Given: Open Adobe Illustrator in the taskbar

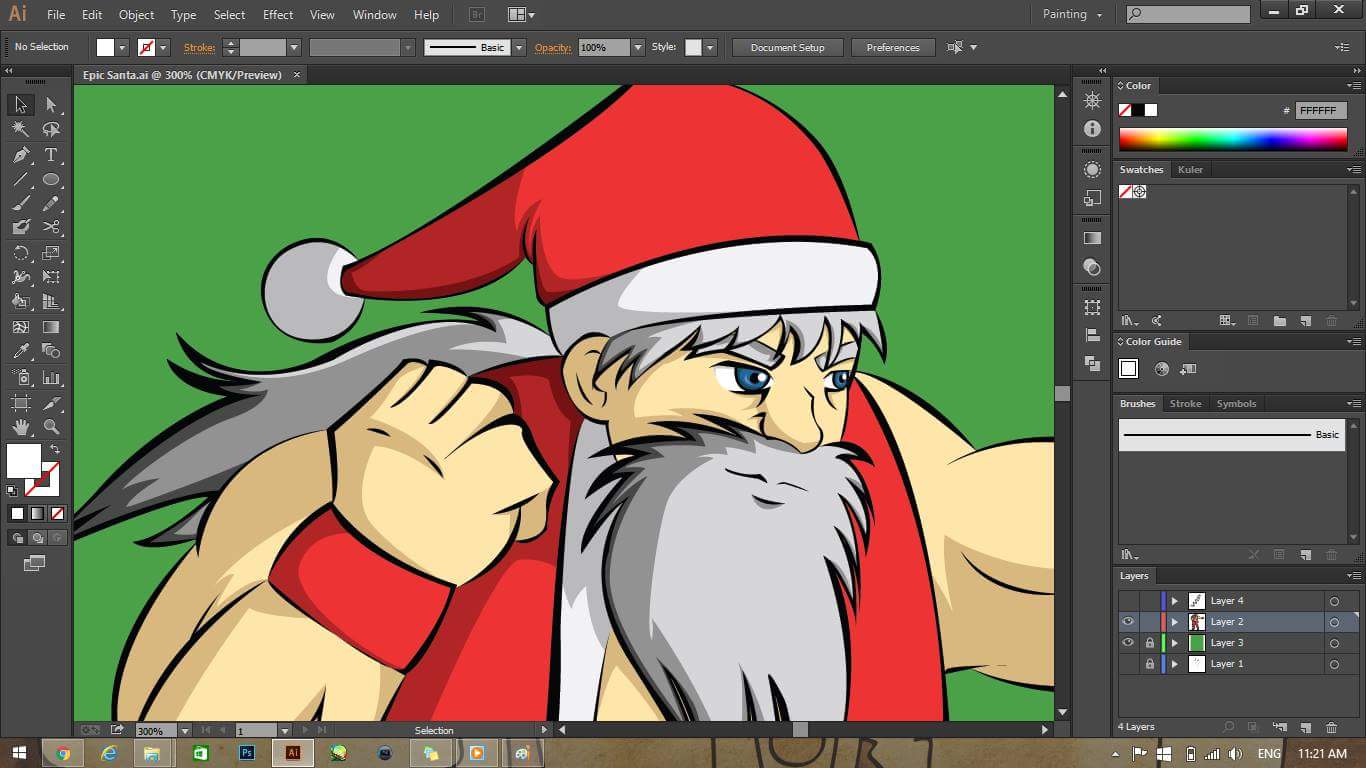Looking at the screenshot, I should point(293,753).
